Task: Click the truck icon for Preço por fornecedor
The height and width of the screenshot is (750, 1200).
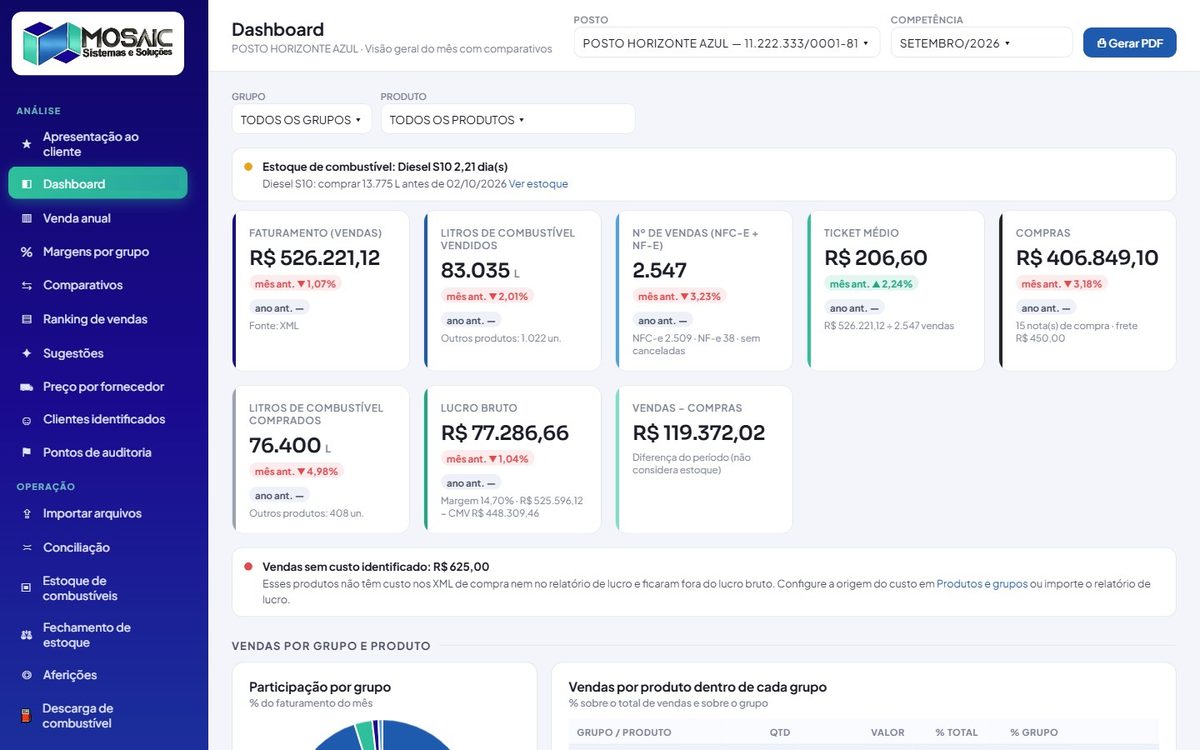Action: tap(27, 386)
